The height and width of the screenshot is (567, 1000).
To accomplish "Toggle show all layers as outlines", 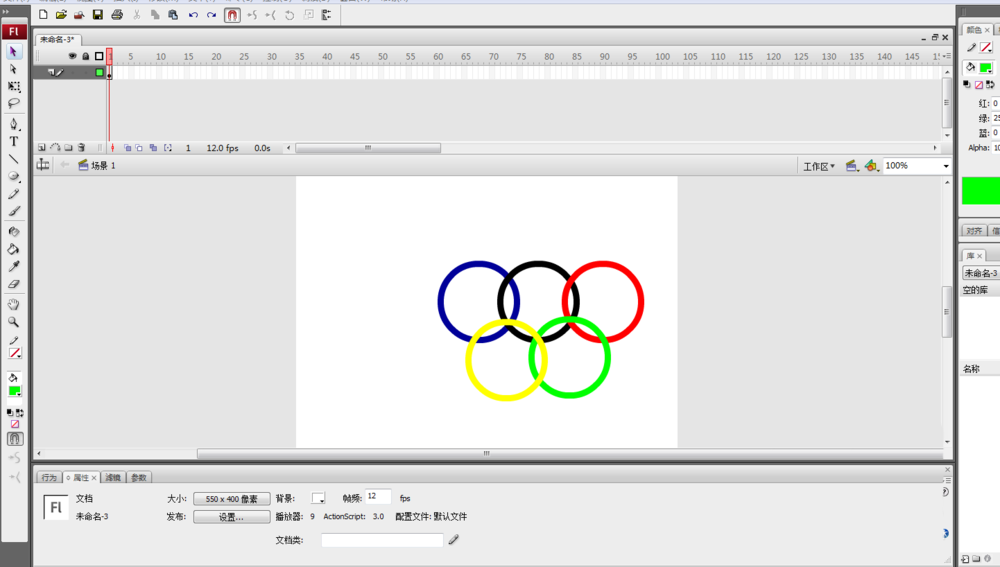I will pyautogui.click(x=99, y=56).
